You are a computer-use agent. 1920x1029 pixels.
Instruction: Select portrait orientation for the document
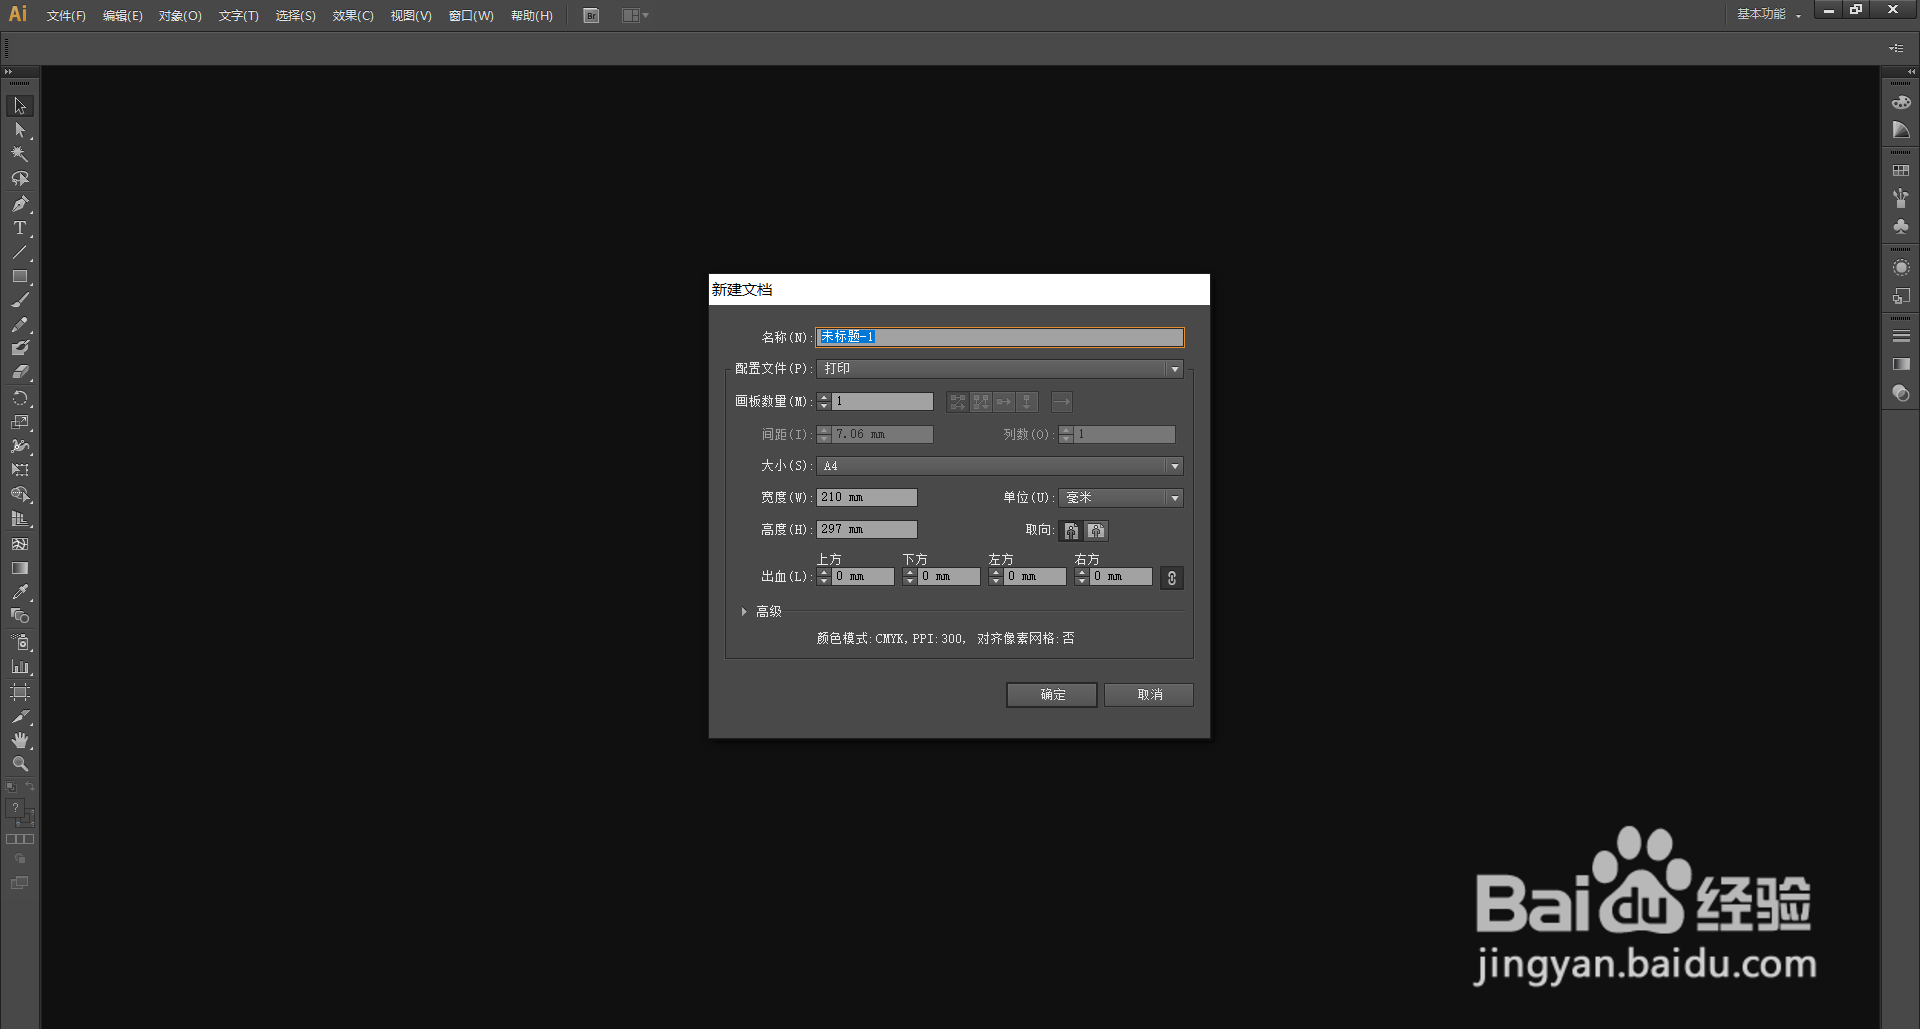[x=1070, y=530]
